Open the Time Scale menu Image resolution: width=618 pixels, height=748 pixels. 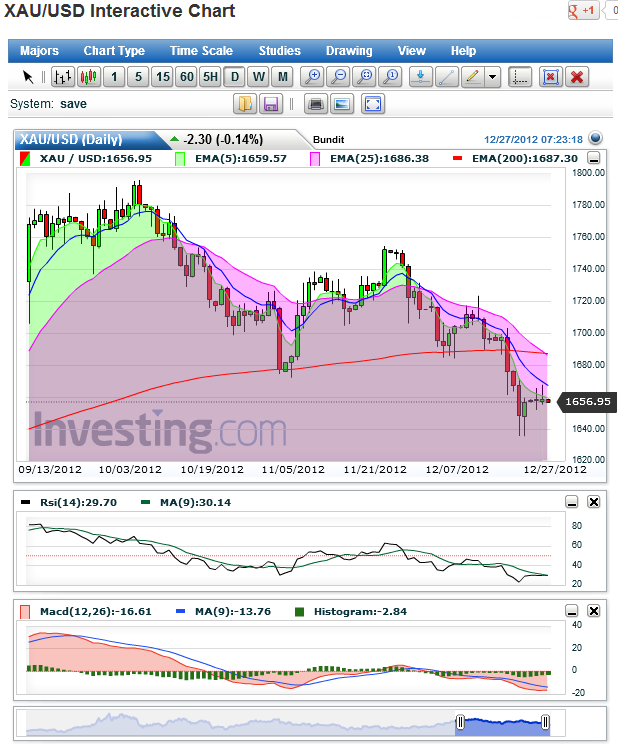pos(201,51)
